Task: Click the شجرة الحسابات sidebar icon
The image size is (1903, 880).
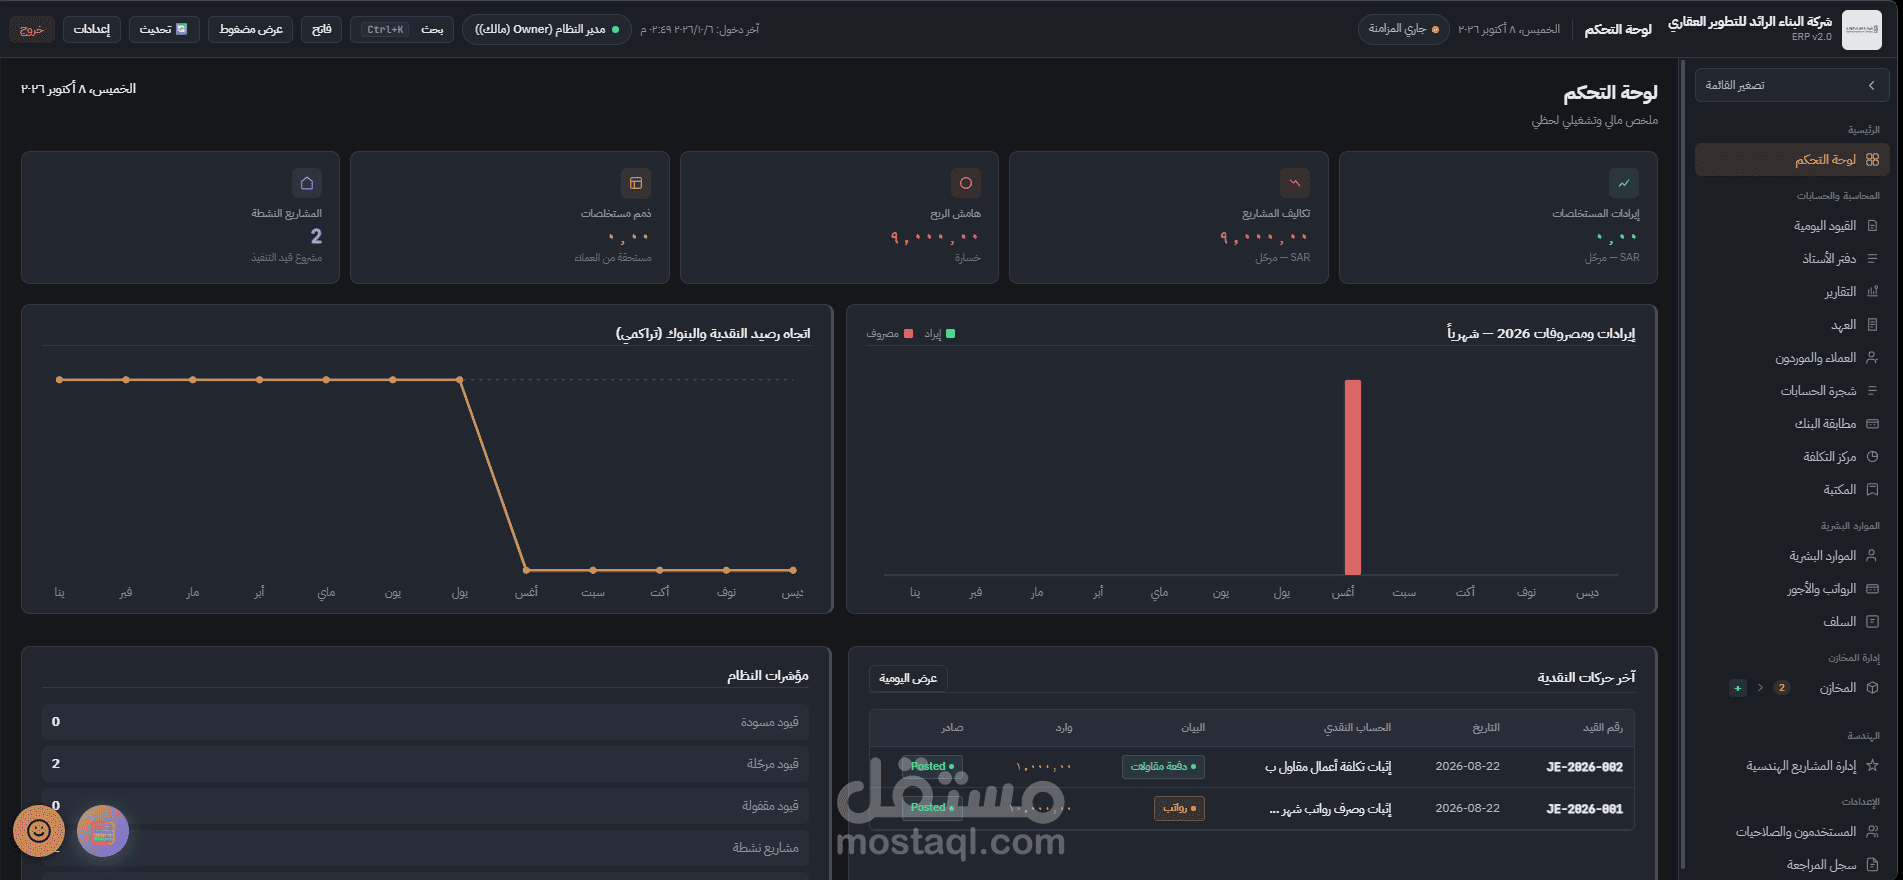Action: 1872,391
